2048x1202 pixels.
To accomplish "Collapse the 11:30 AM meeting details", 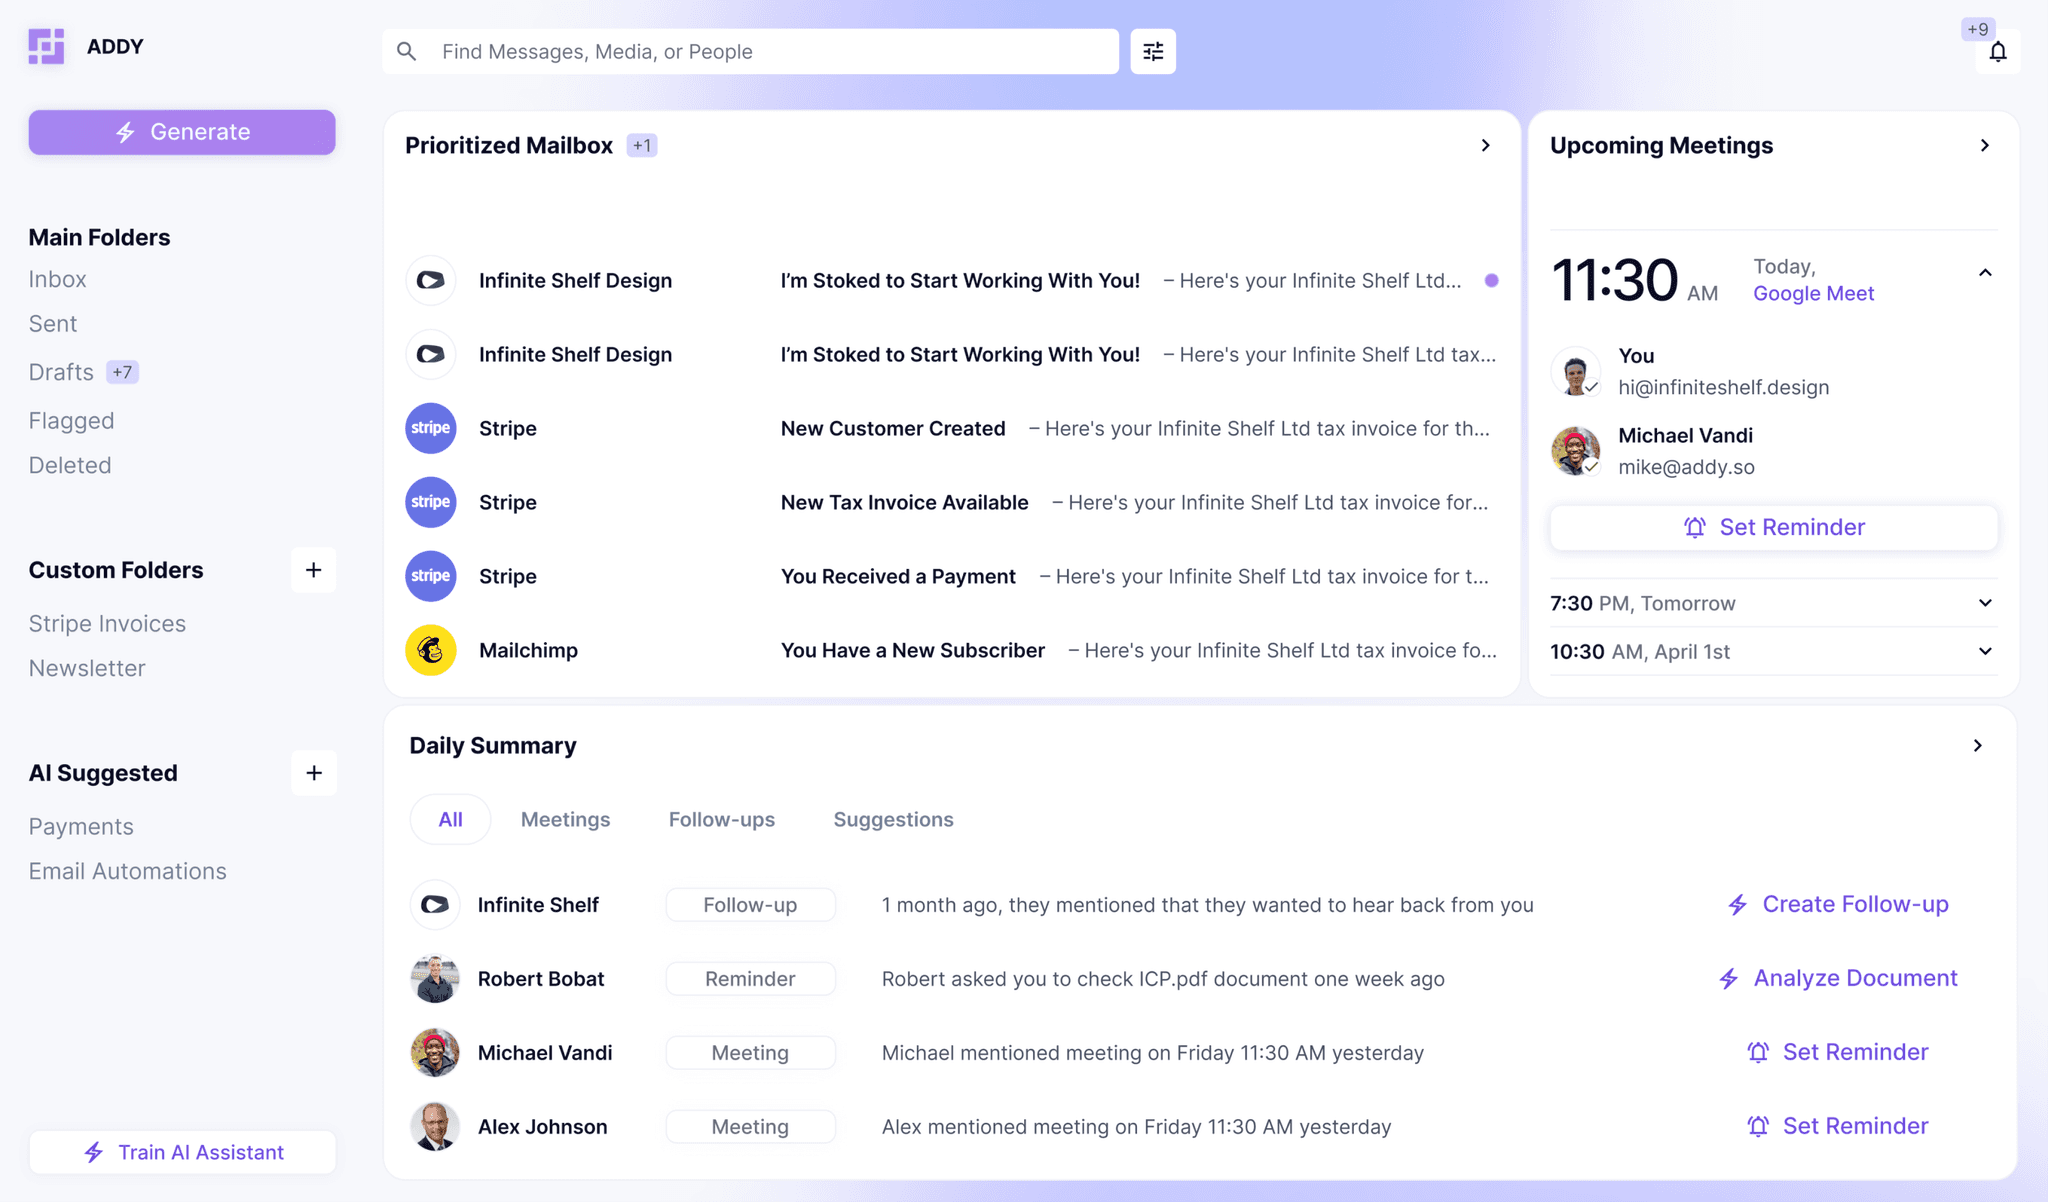I will 1984,272.
